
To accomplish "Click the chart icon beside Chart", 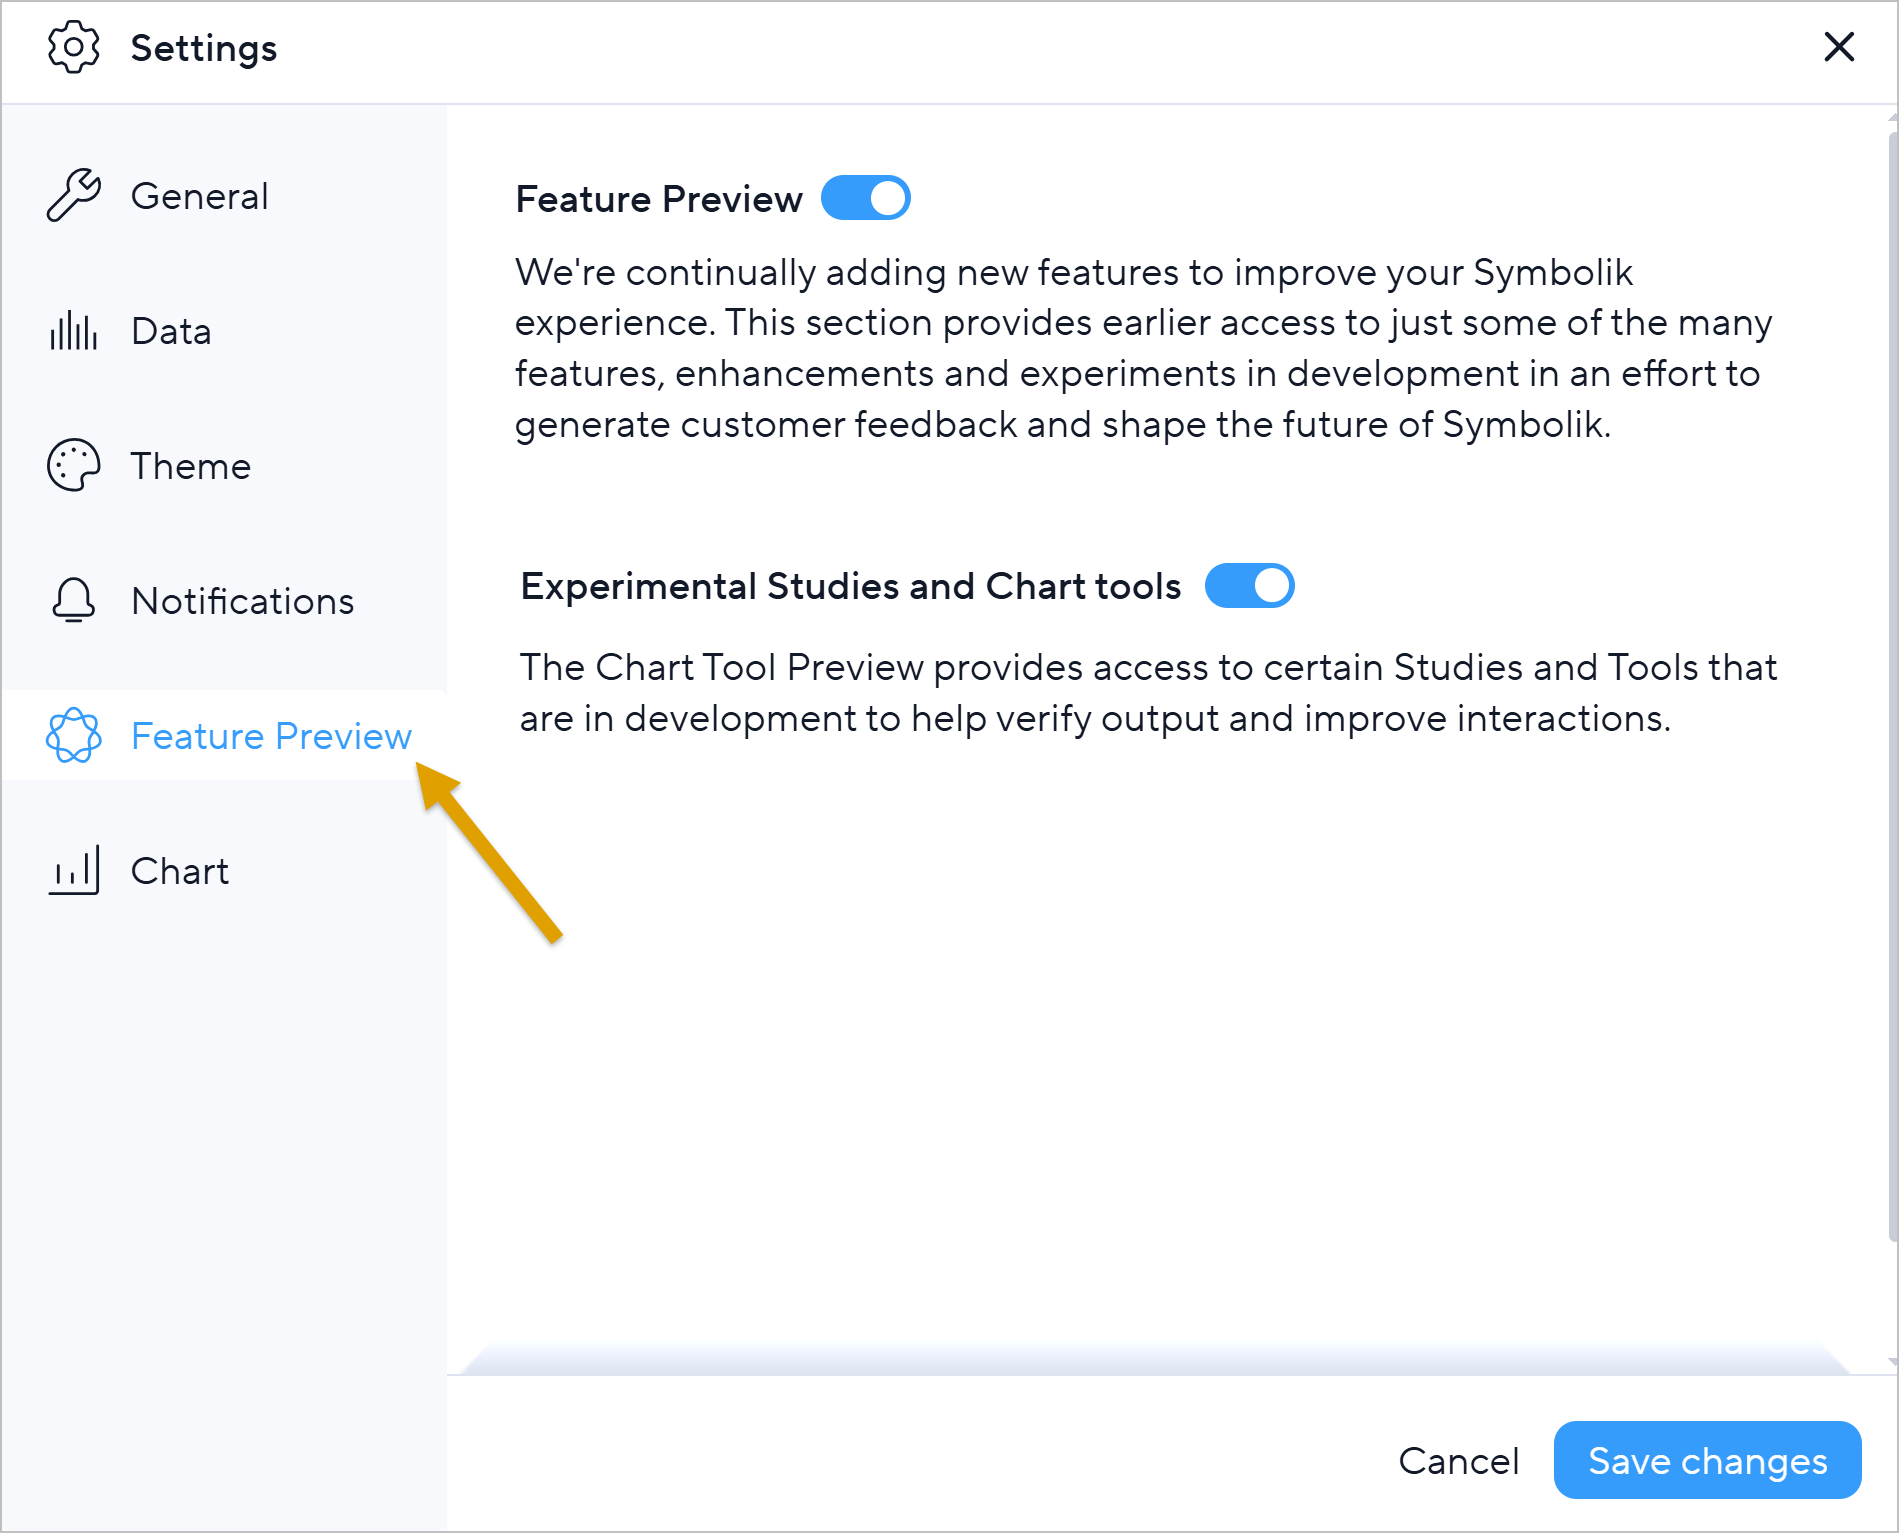I will pyautogui.click(x=73, y=870).
